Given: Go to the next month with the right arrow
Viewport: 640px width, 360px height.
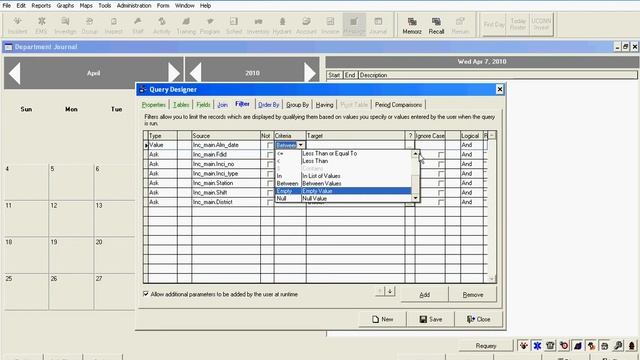Looking at the screenshot, I should tap(174, 73).
